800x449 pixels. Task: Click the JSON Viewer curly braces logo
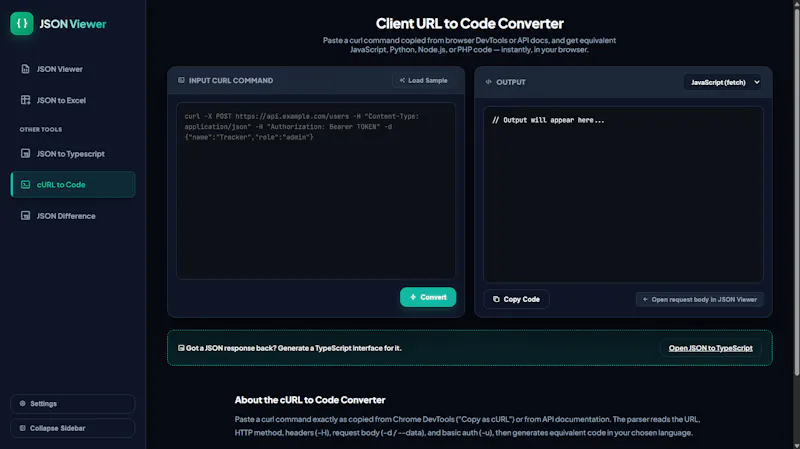[x=21, y=23]
